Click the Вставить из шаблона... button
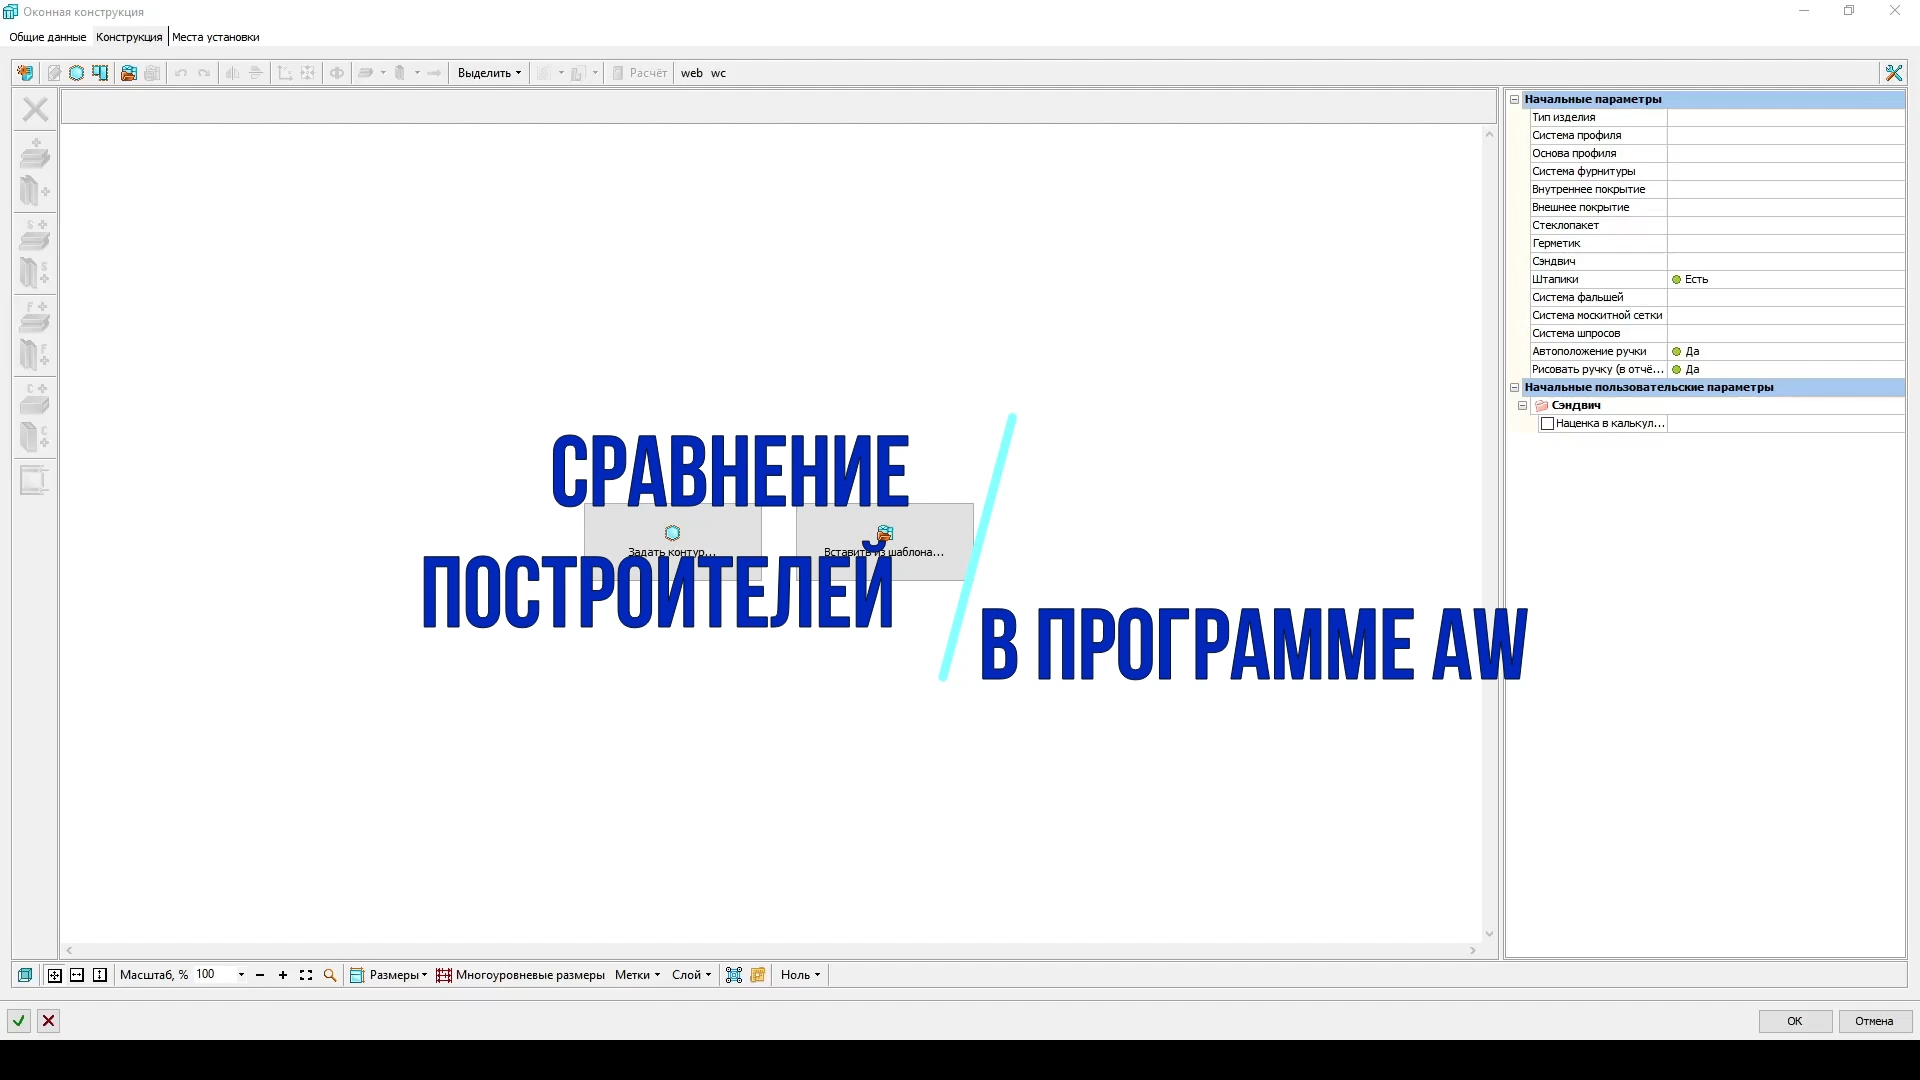 (885, 541)
